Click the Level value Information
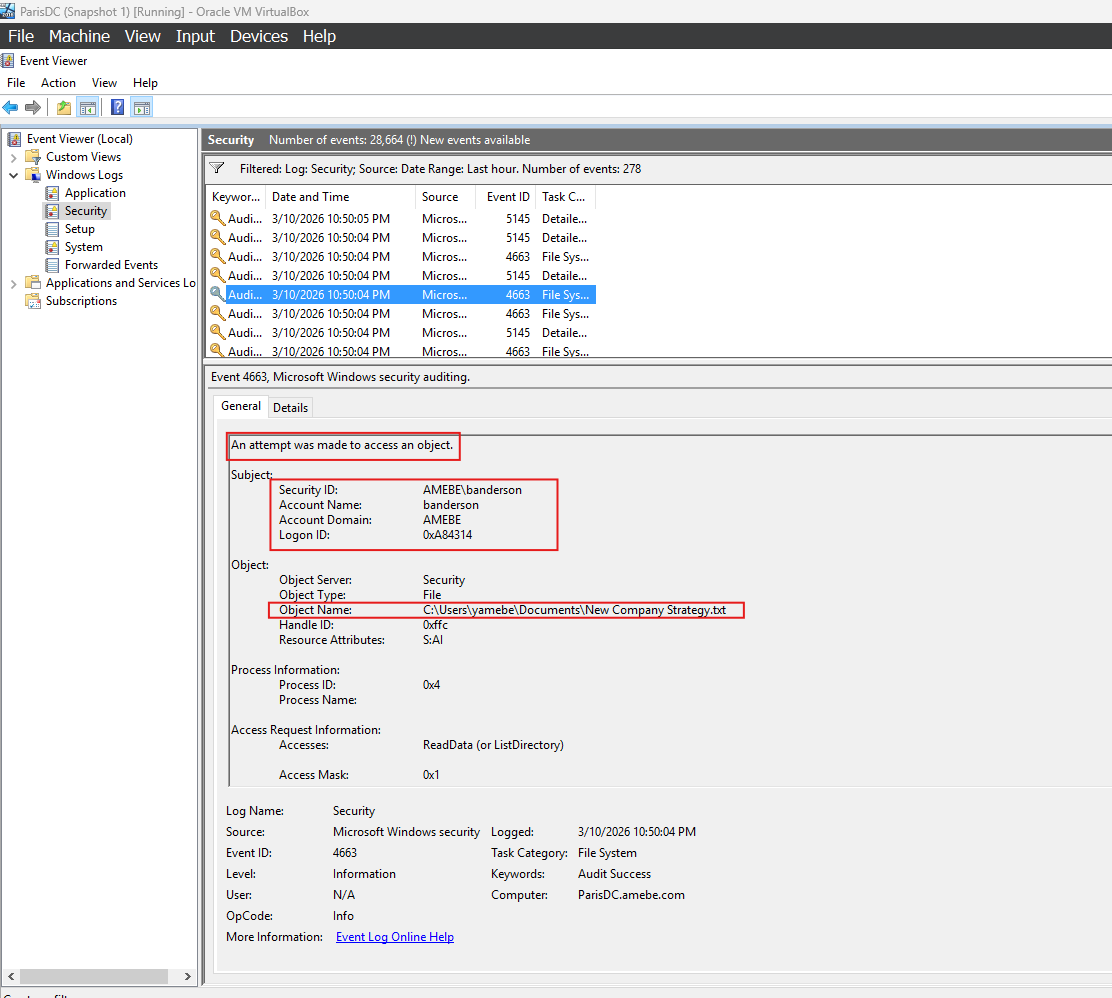Screen dimensions: 1112x998 click(364, 874)
